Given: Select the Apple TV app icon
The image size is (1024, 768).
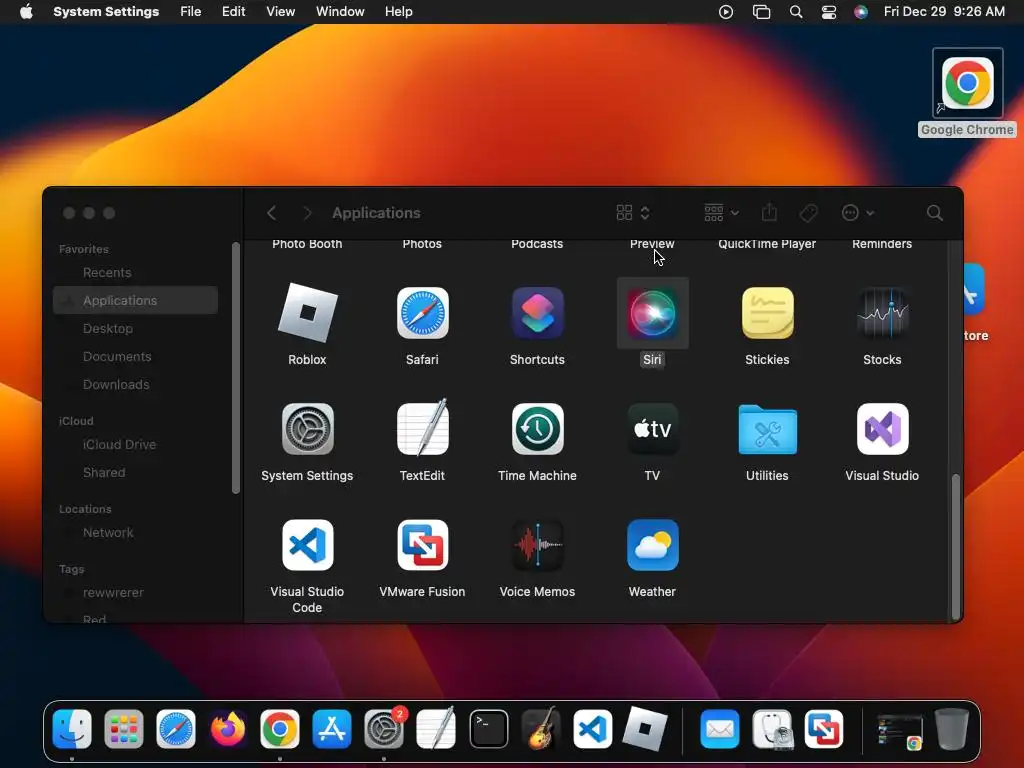Looking at the screenshot, I should (652, 429).
